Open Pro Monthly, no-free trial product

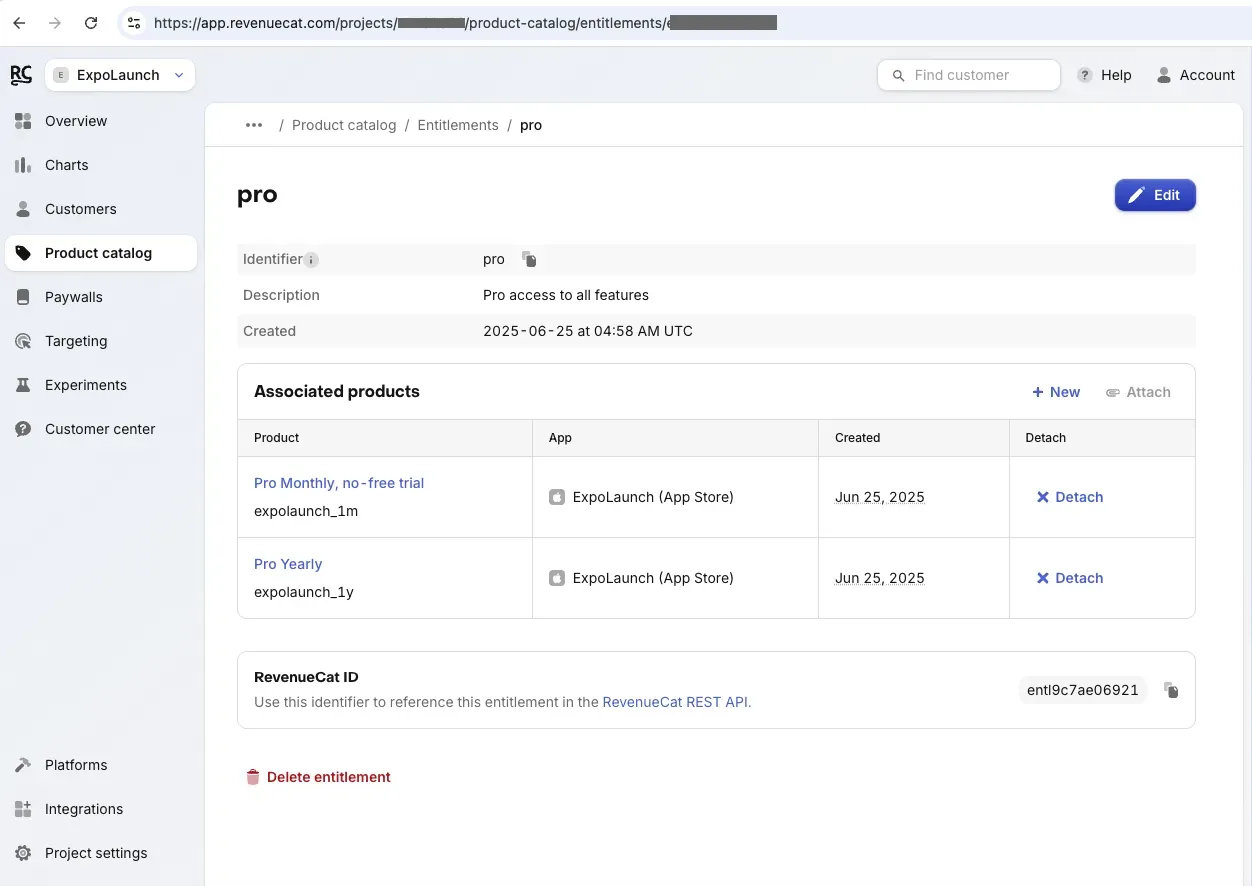pos(339,483)
